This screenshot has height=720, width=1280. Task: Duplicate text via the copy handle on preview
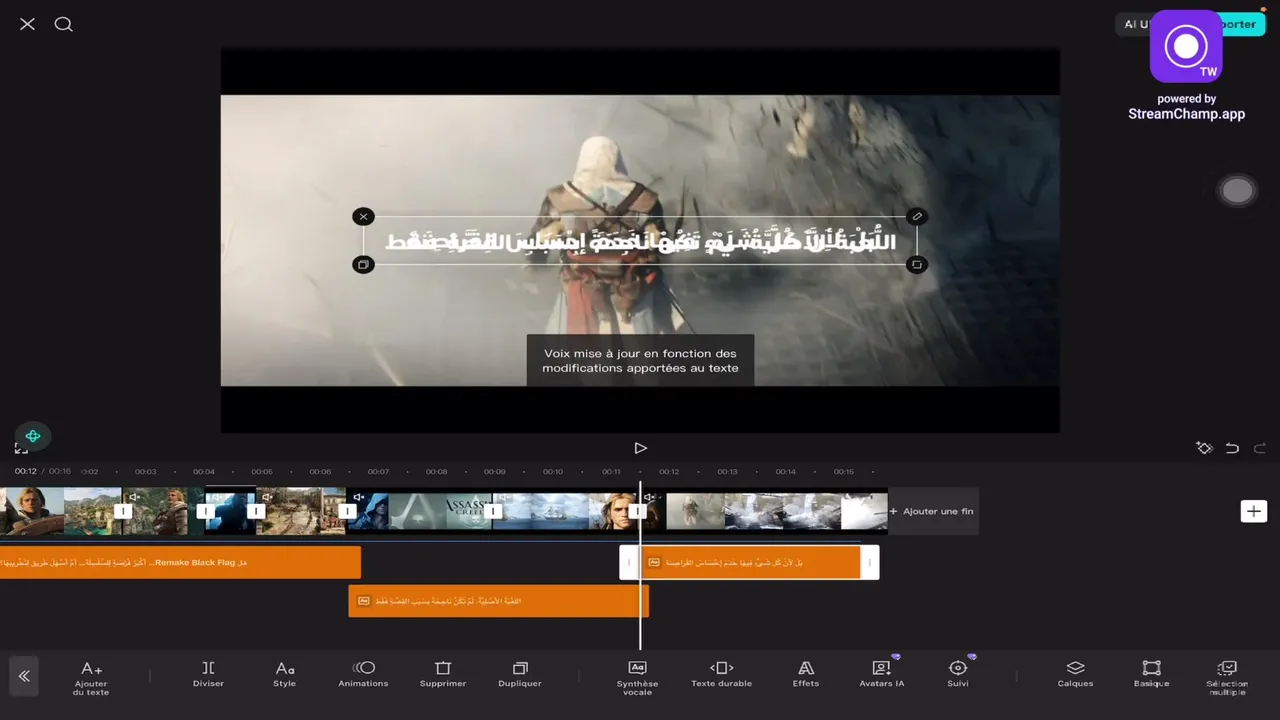(x=363, y=264)
